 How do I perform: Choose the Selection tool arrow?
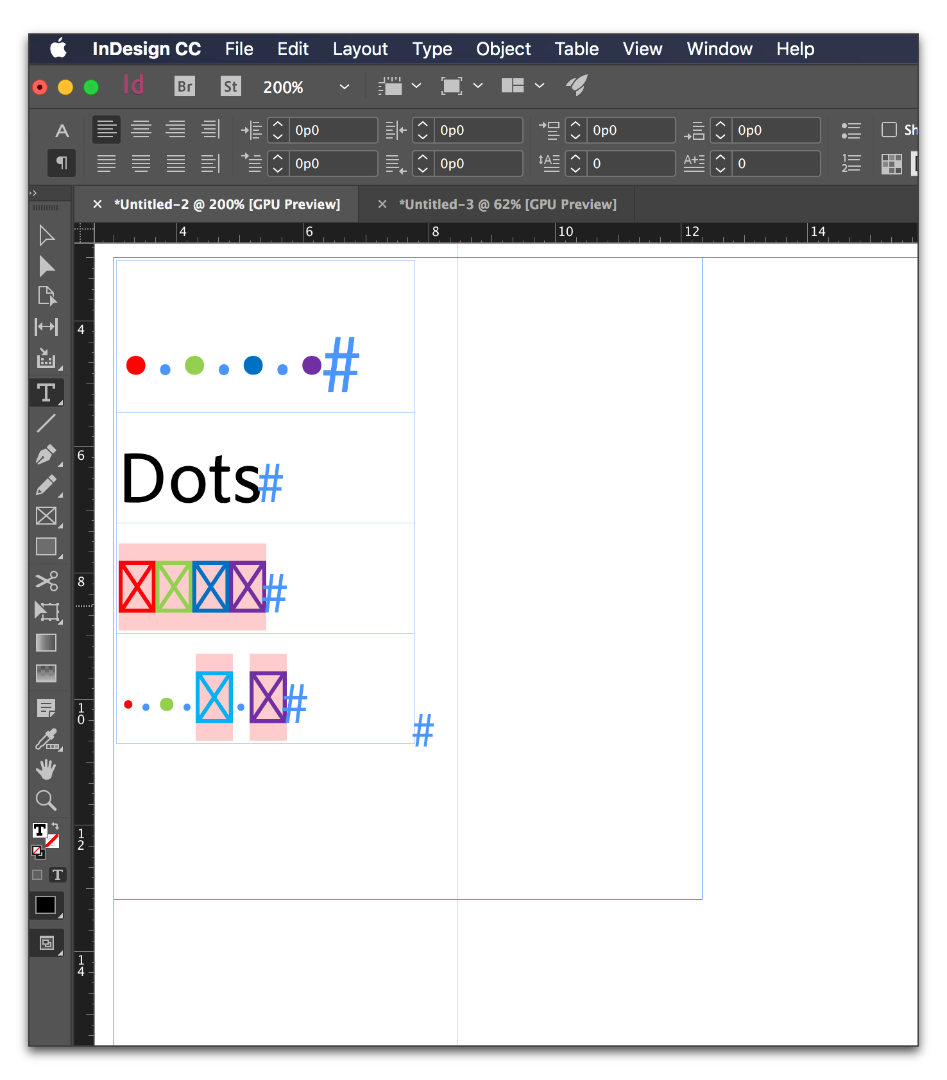(x=46, y=236)
